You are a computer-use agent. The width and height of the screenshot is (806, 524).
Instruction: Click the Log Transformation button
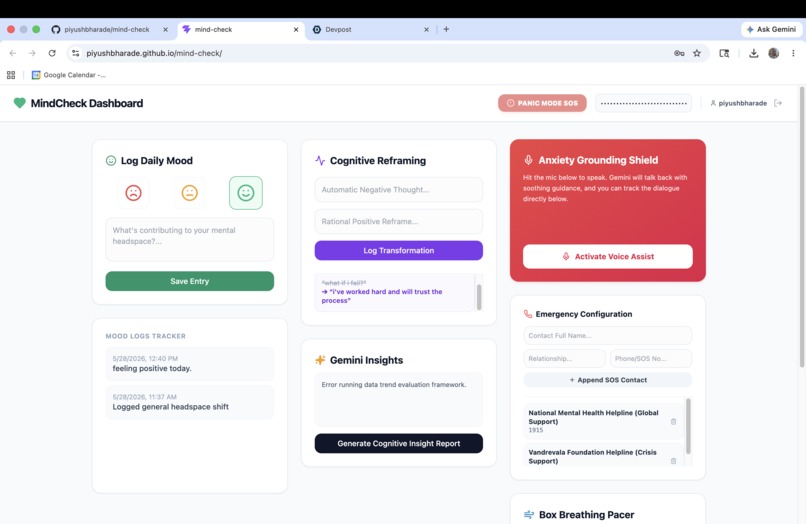coord(399,250)
